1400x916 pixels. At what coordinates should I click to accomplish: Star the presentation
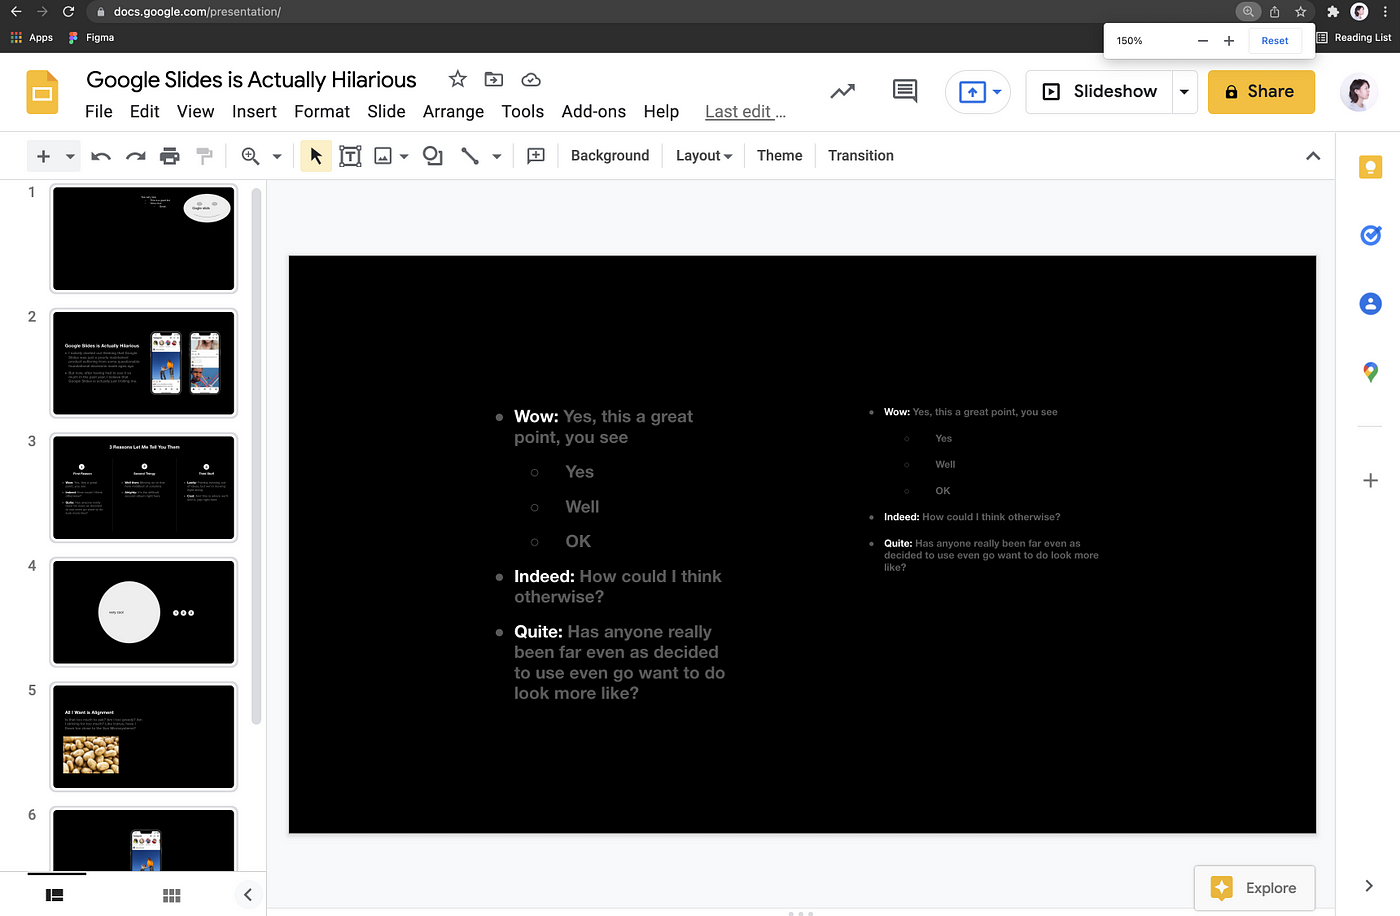tap(457, 79)
